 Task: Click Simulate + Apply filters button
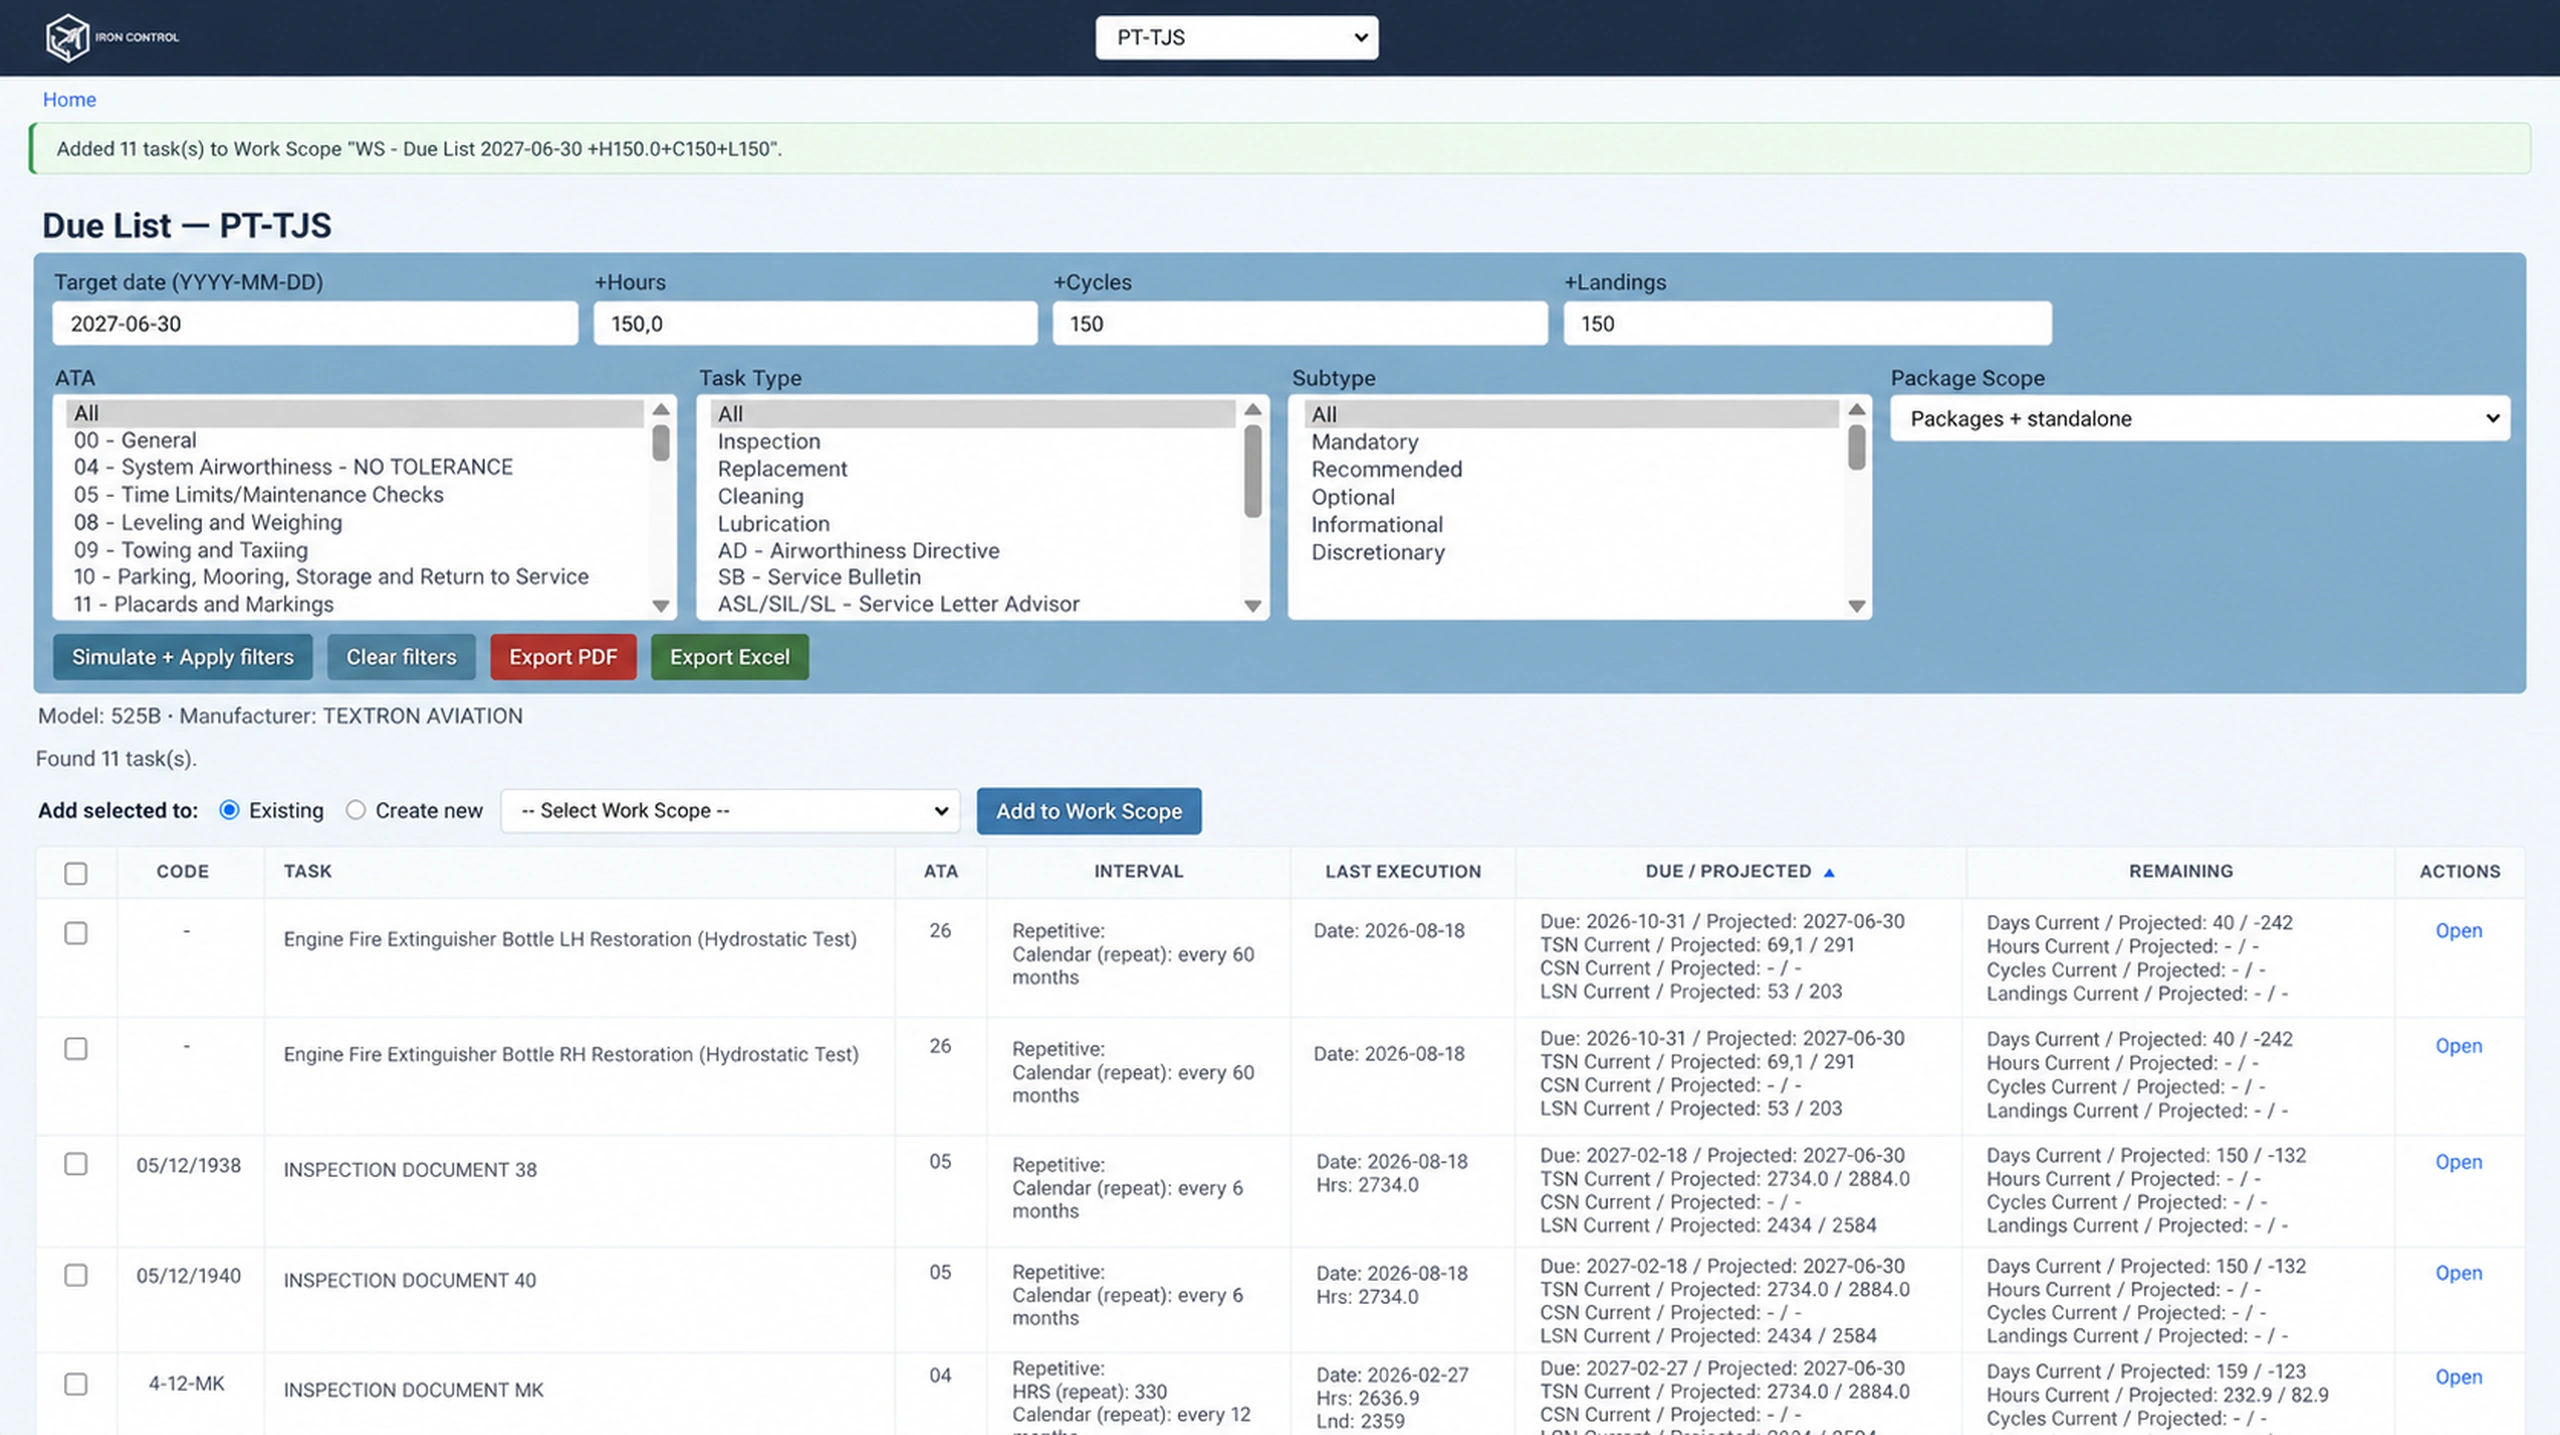183,657
